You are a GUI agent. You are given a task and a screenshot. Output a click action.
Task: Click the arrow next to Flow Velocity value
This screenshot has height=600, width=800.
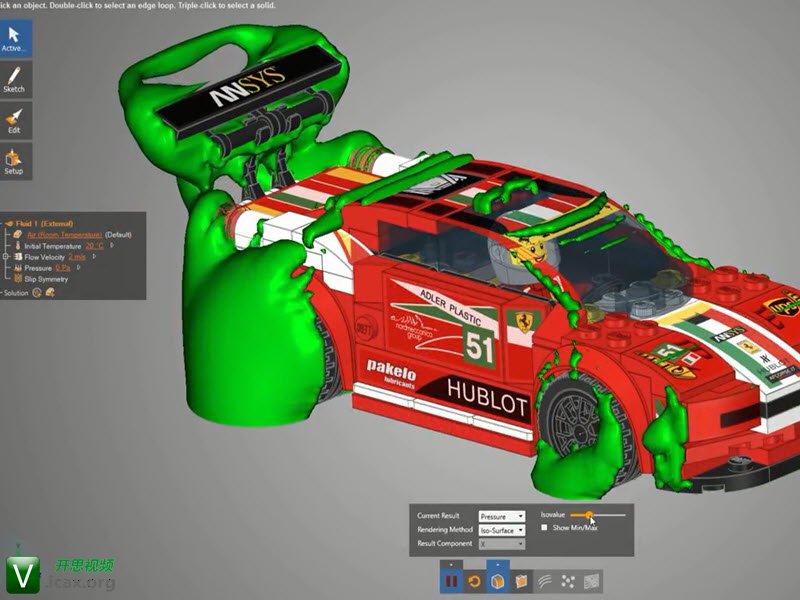[94, 256]
